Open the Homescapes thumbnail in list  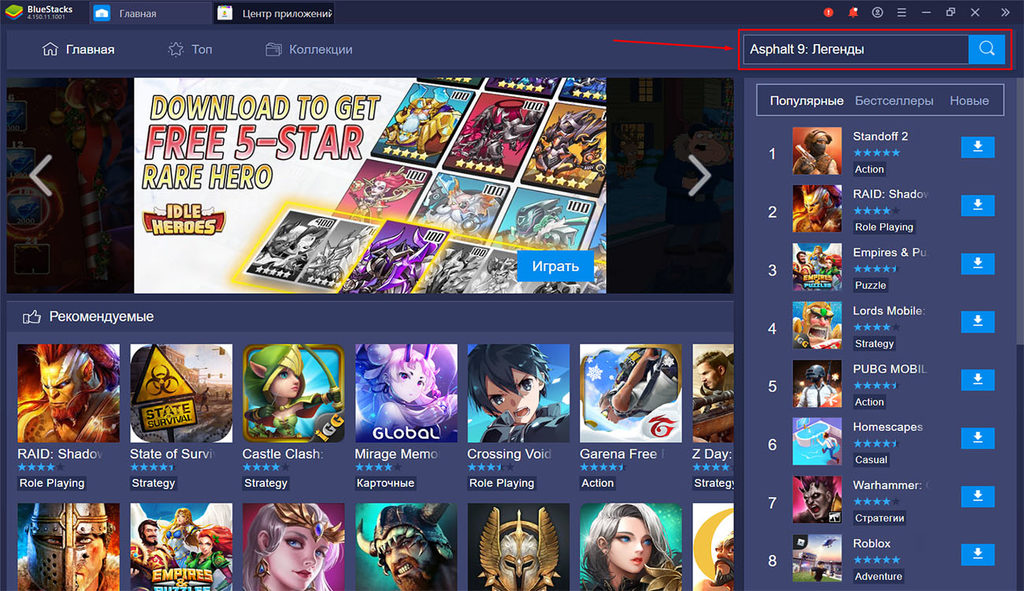coord(817,441)
